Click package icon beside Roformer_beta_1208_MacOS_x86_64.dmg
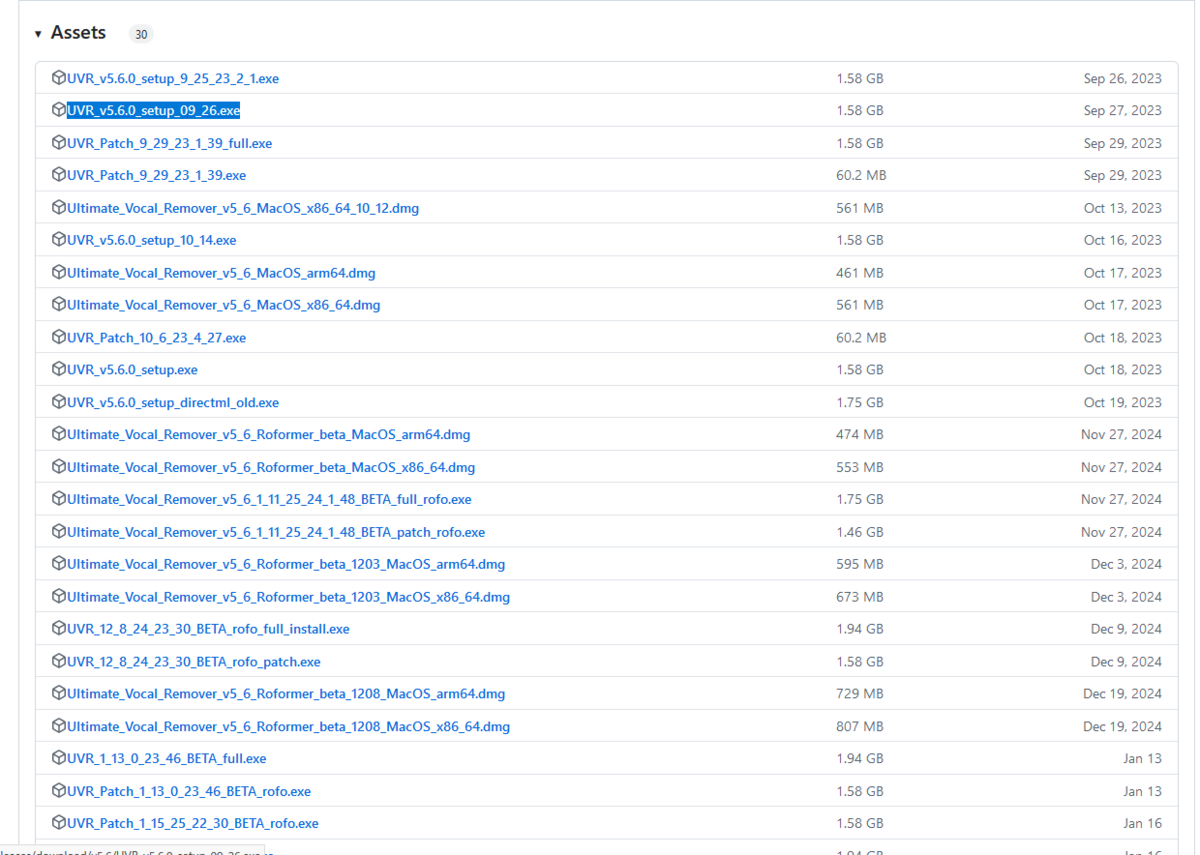The height and width of the screenshot is (855, 1200). coord(59,726)
